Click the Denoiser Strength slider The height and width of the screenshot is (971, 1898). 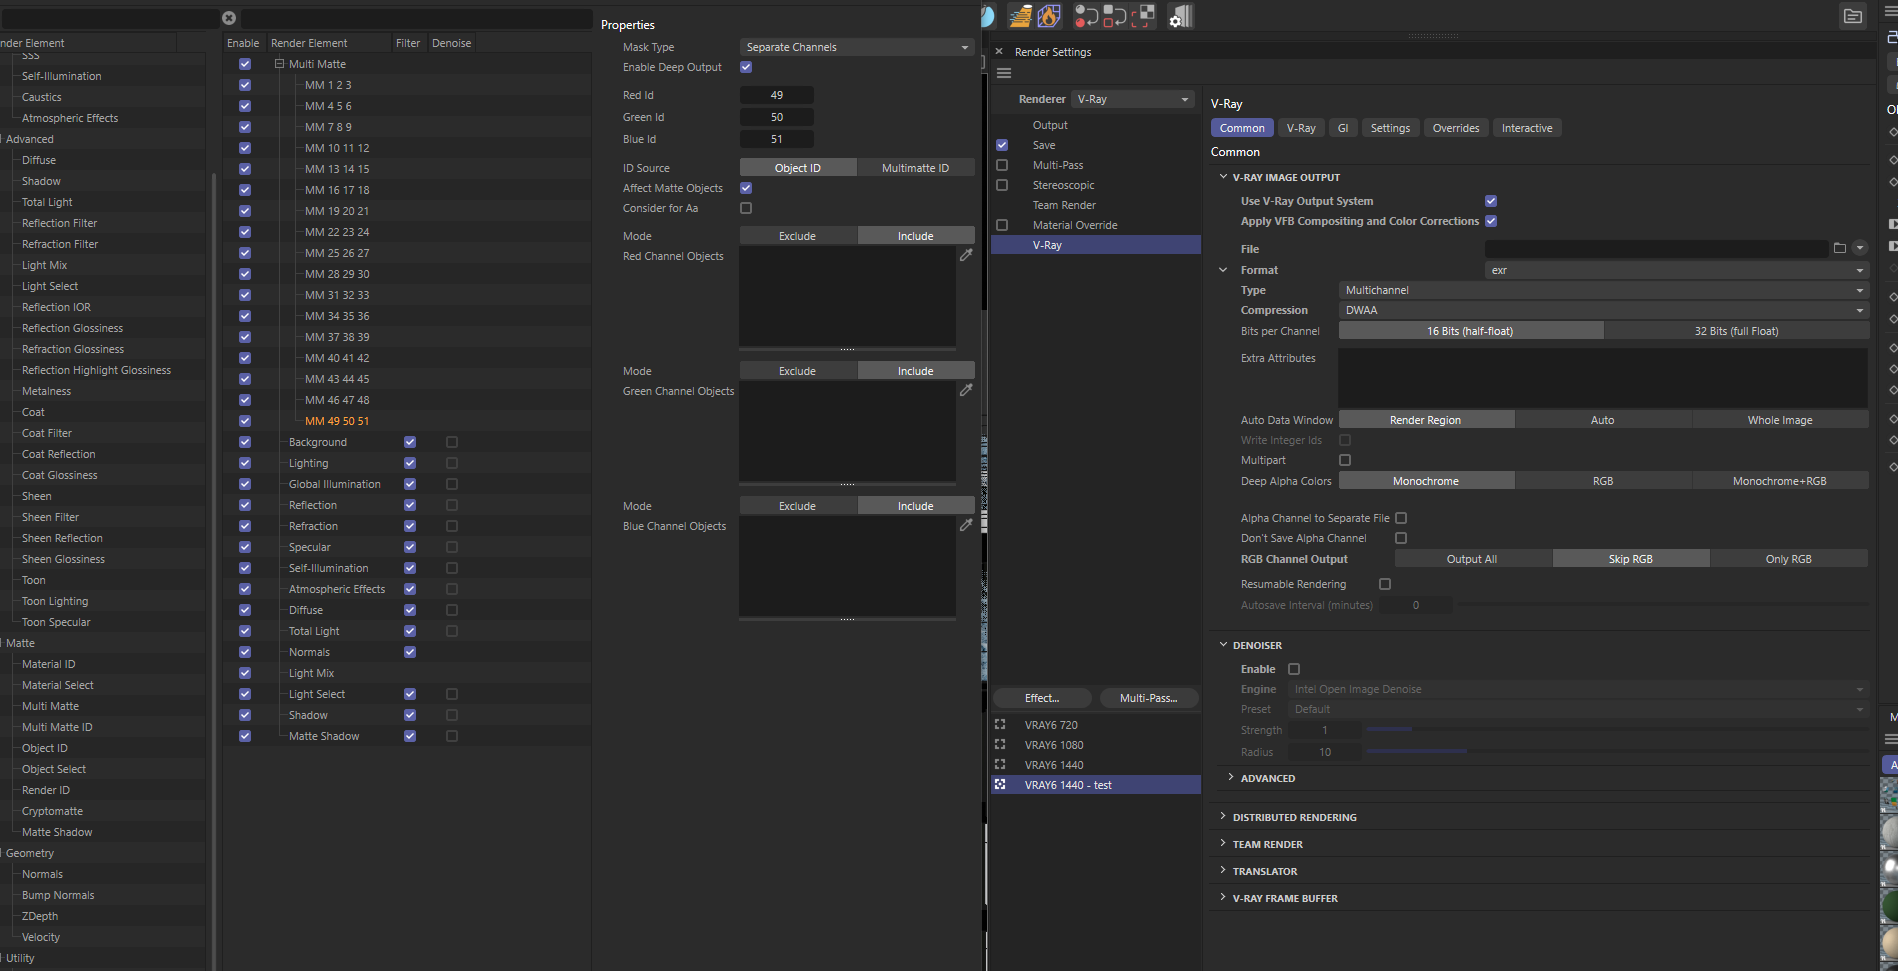[1616, 730]
